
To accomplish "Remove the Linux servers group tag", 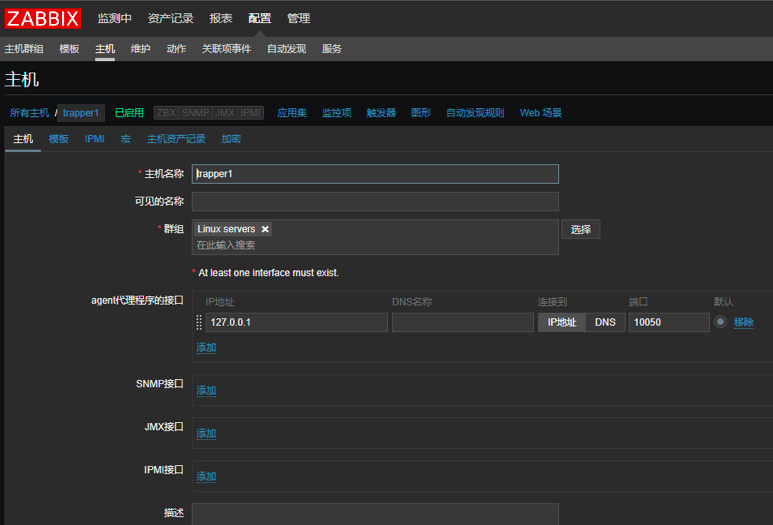I will coord(265,229).
